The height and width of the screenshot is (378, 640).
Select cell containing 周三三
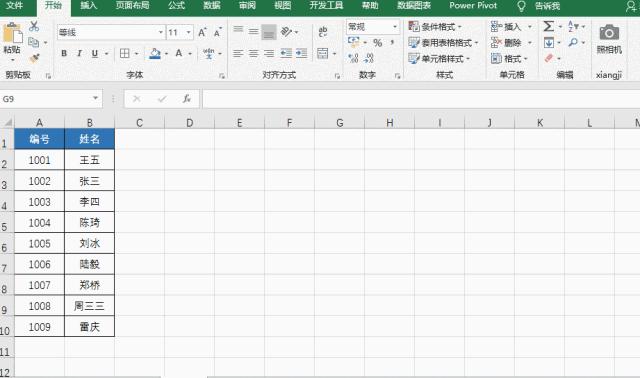(x=89, y=306)
